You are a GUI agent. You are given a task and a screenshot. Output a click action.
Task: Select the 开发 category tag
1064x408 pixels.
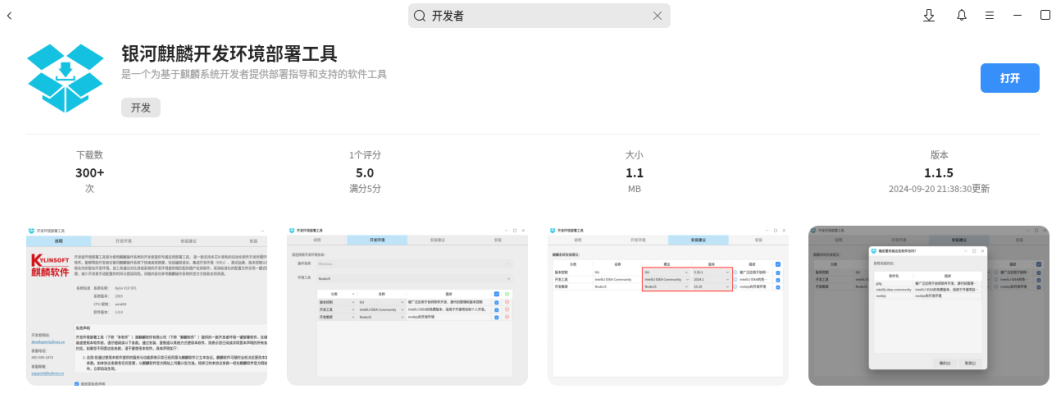pos(140,107)
